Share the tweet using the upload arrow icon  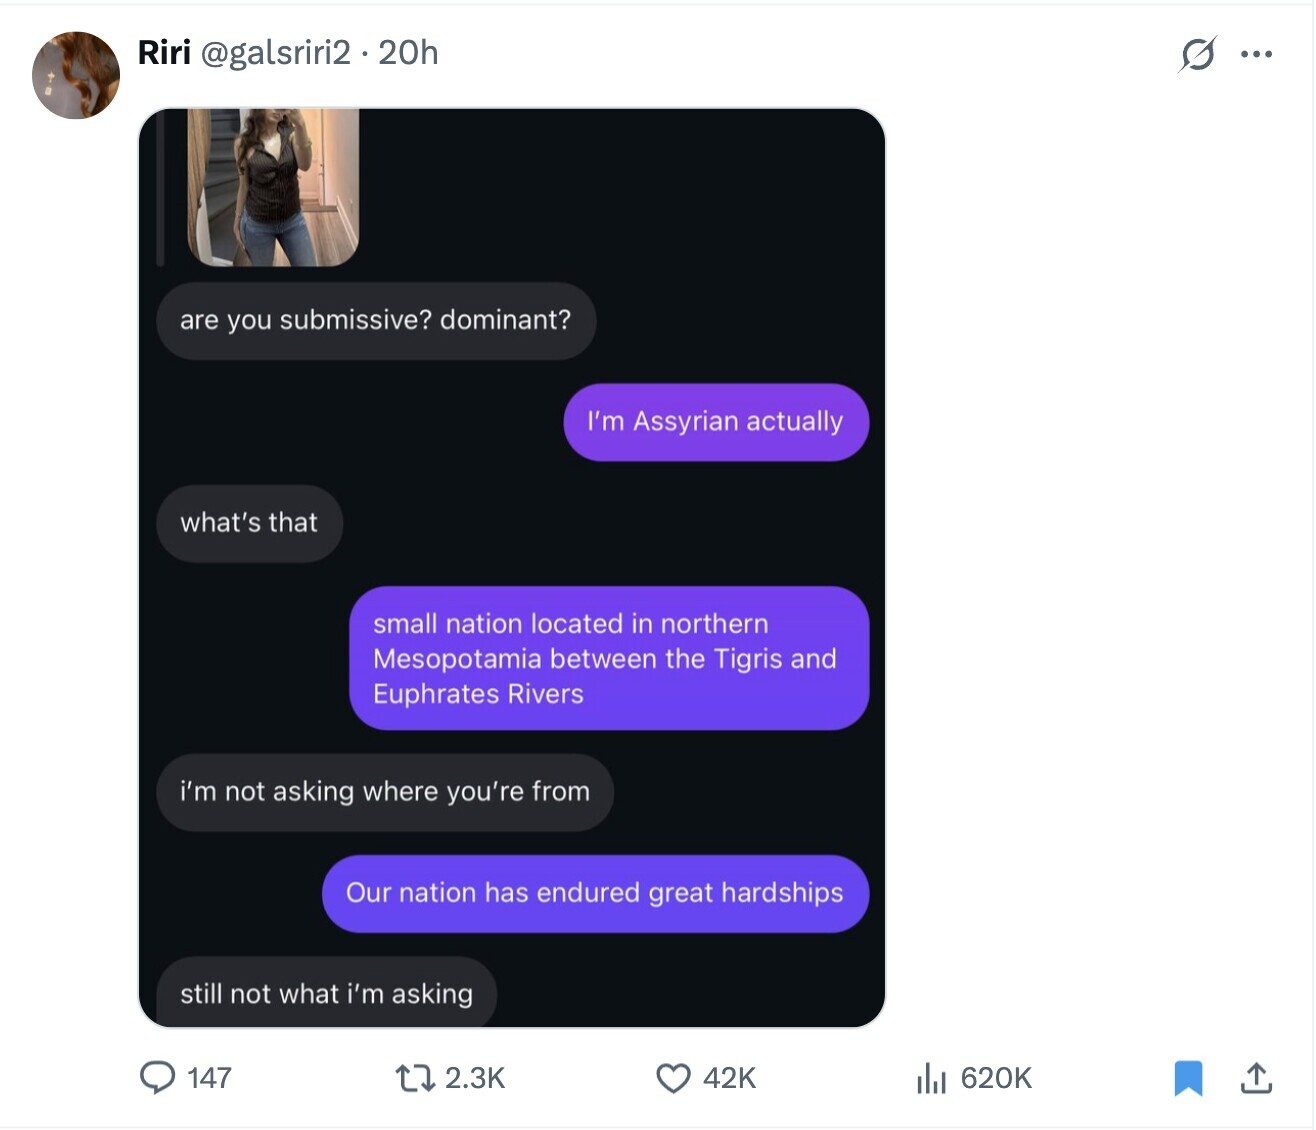click(x=1256, y=1077)
